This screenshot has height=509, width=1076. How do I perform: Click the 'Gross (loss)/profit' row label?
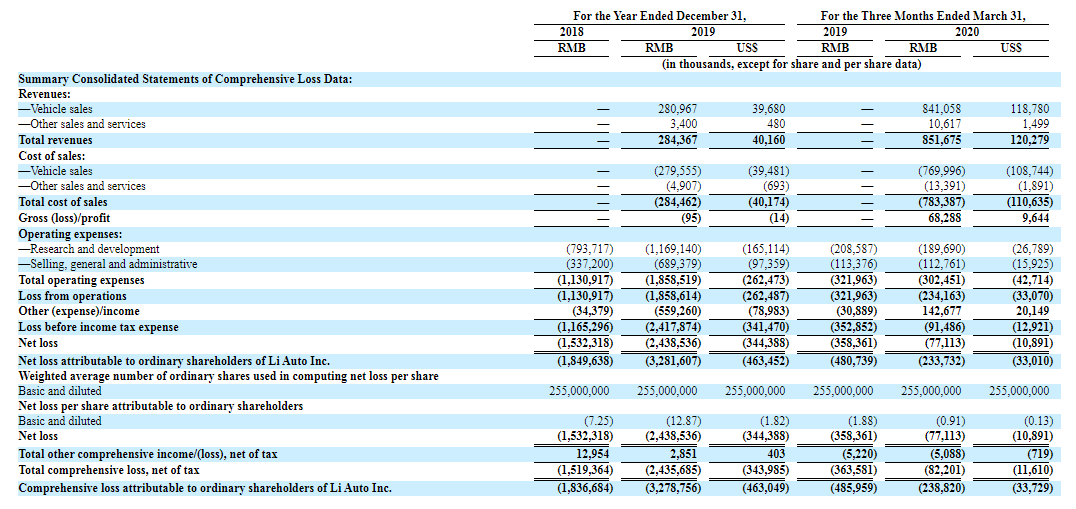(66, 217)
